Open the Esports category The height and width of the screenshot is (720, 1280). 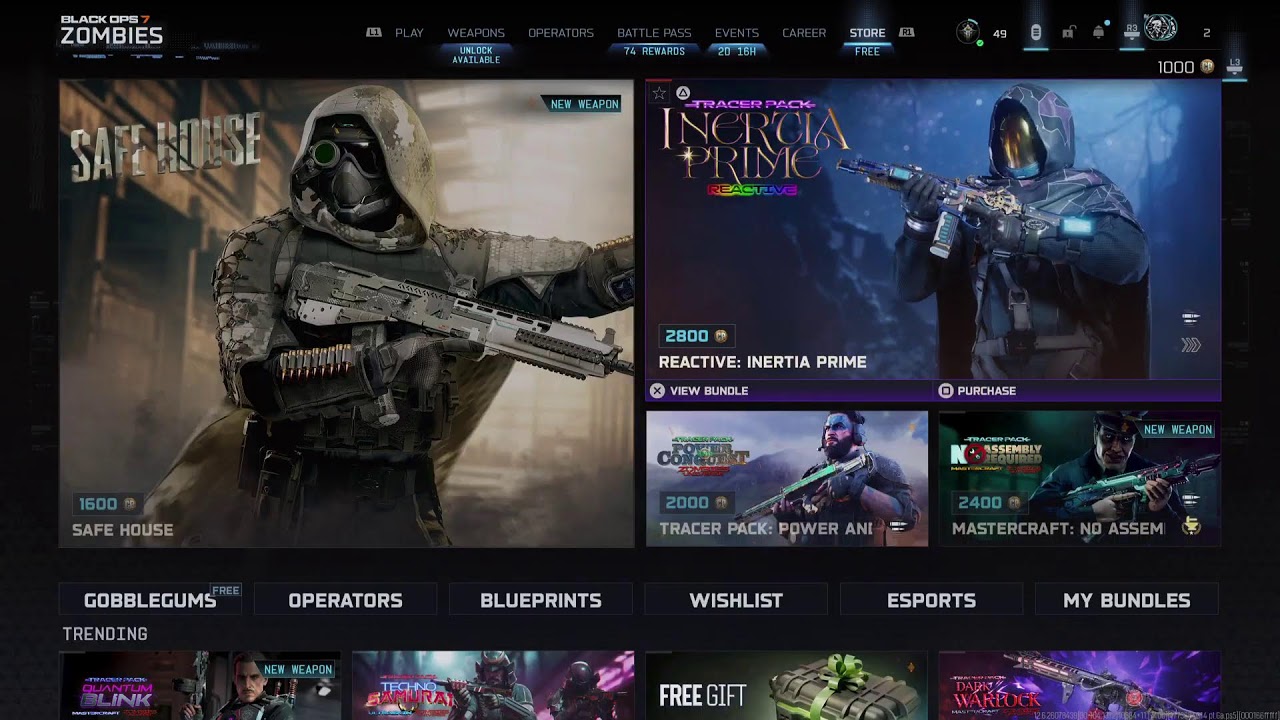point(931,600)
